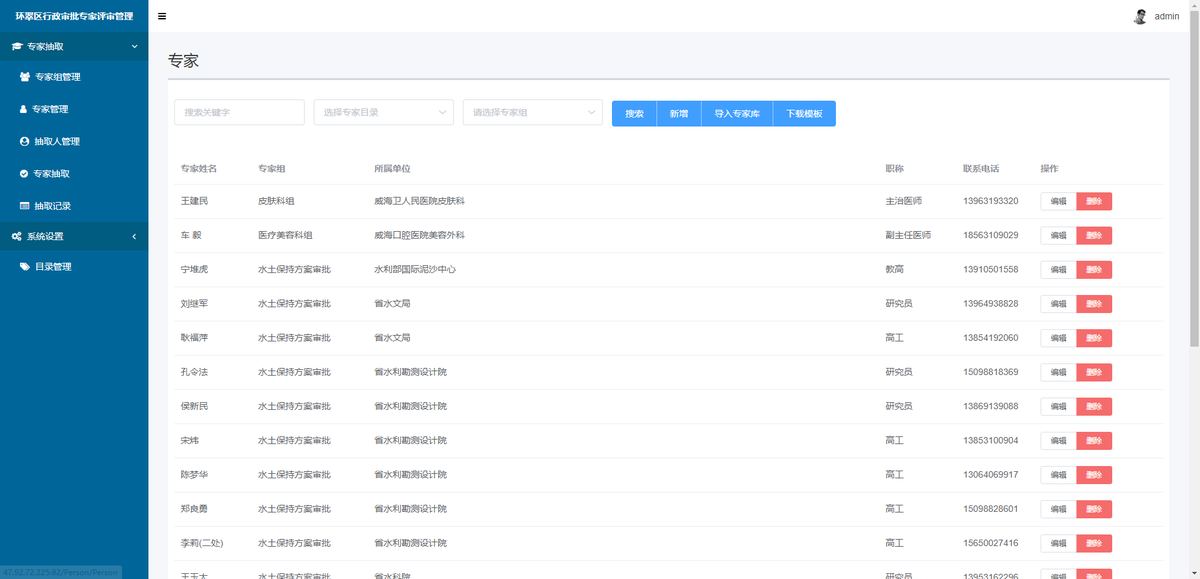This screenshot has width=1200, height=579.
Task: Click the list icon beside 抽取记录
Action: click(x=25, y=206)
